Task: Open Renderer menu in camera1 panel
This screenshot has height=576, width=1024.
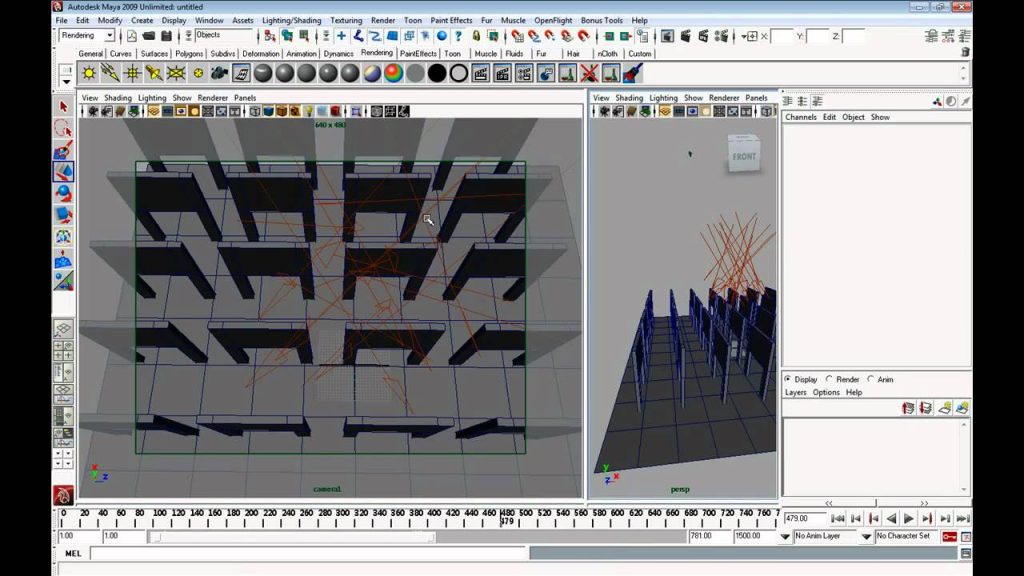Action: click(x=212, y=97)
